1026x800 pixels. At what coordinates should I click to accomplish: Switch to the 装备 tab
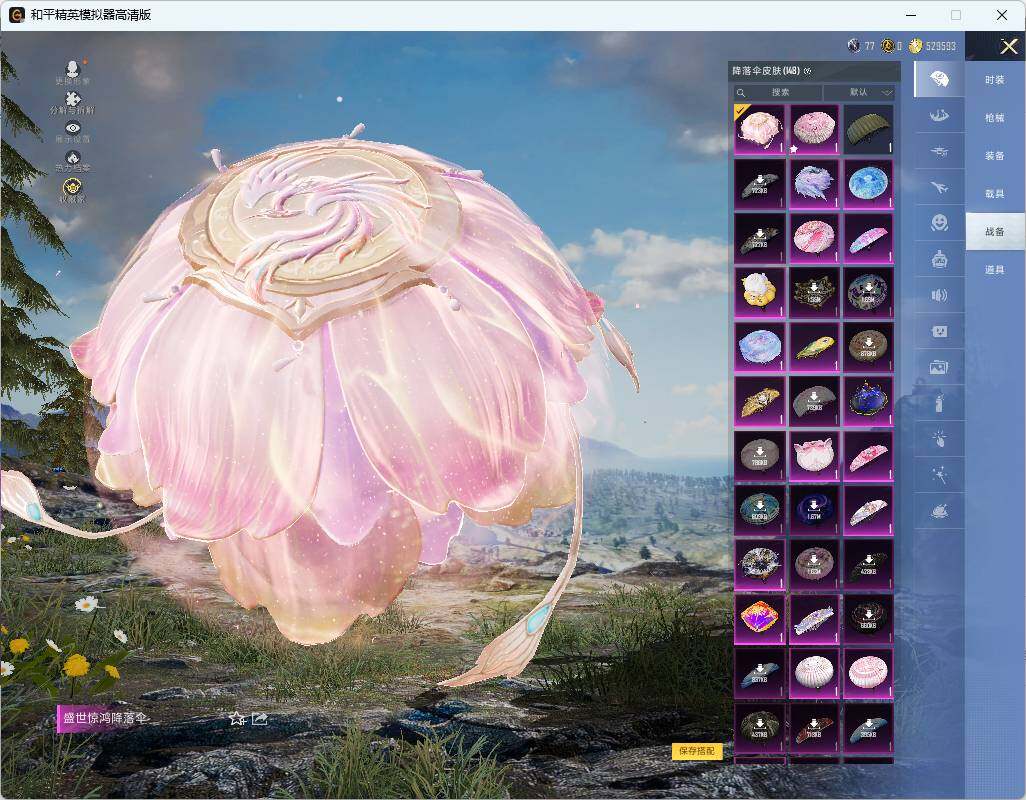pyautogui.click(x=995, y=156)
